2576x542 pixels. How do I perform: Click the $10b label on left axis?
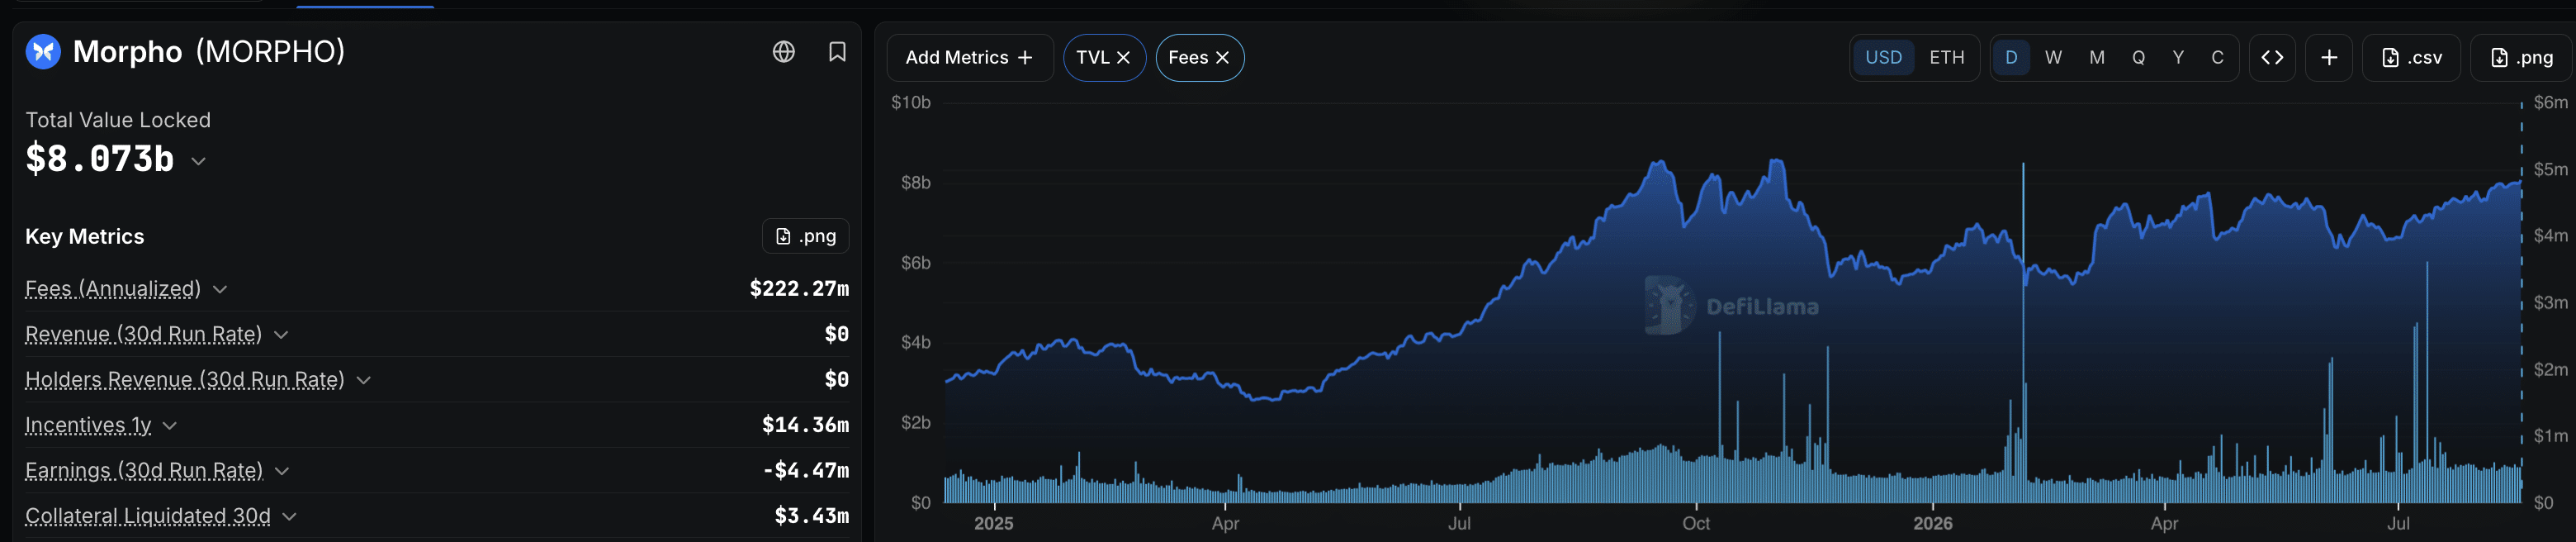click(911, 102)
